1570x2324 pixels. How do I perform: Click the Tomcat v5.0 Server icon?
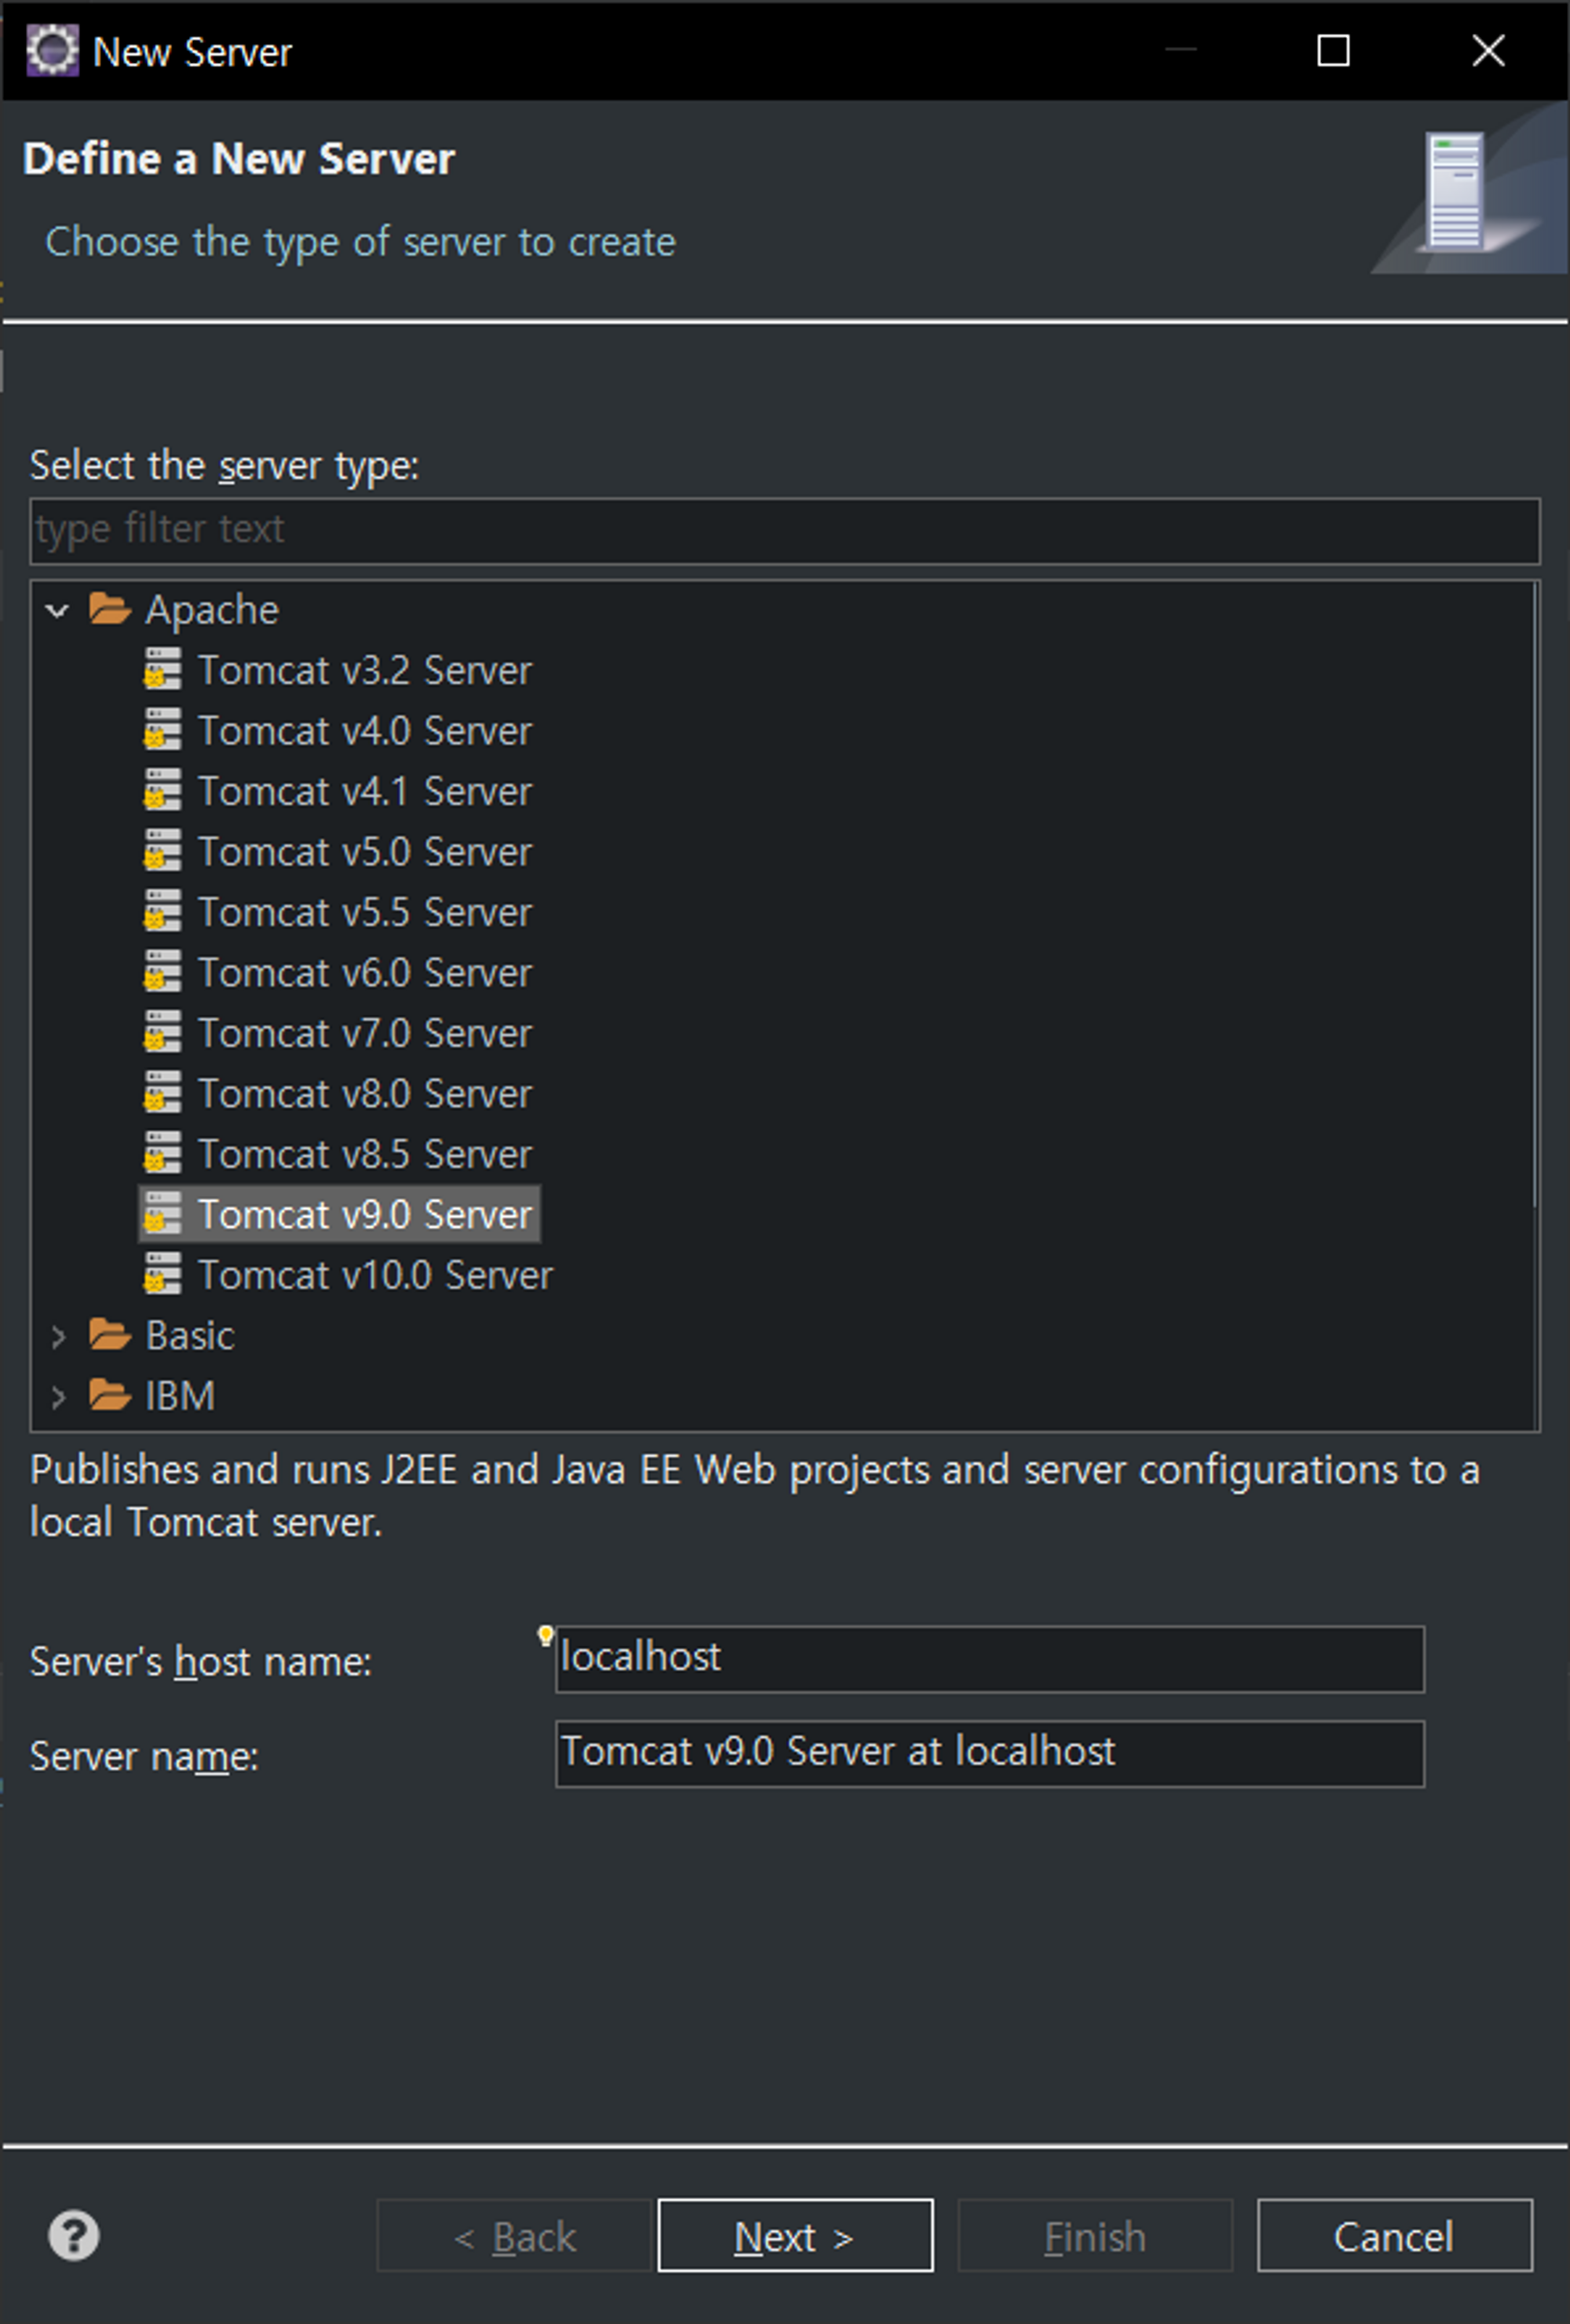(162, 850)
